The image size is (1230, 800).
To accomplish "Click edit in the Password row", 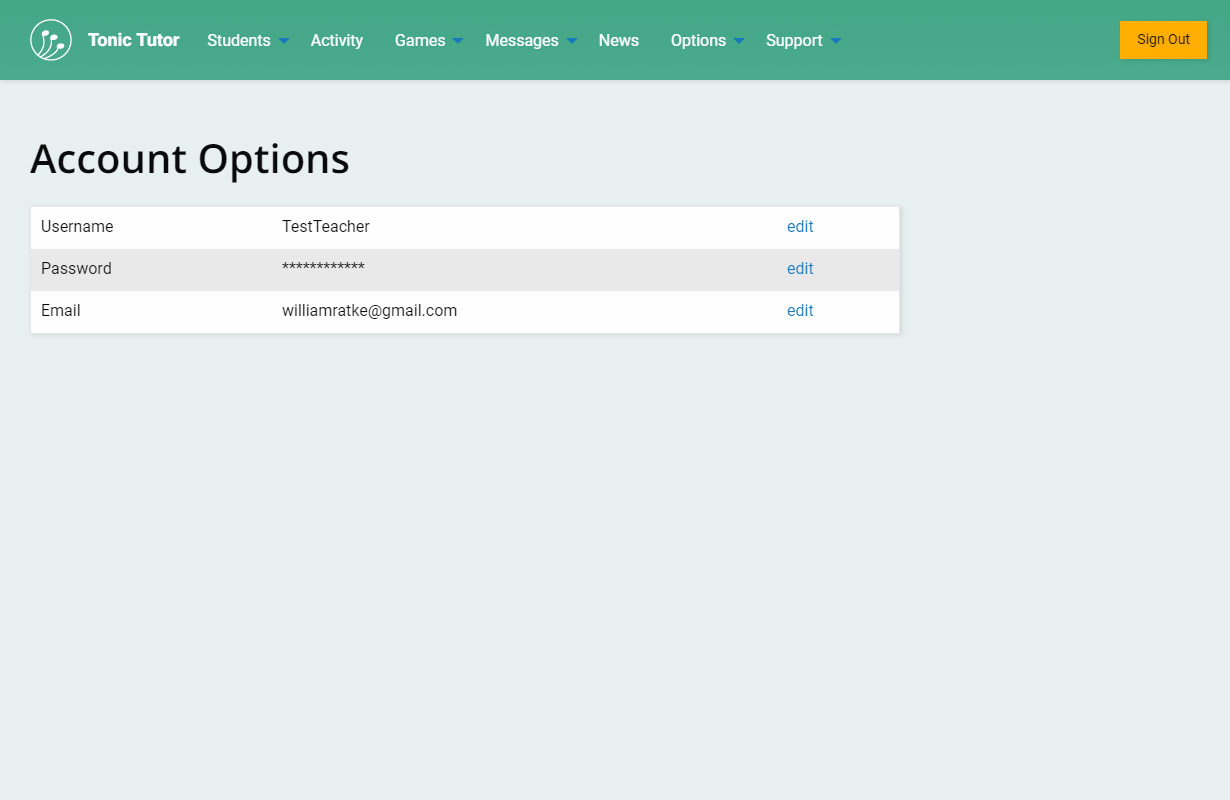I will tap(800, 269).
